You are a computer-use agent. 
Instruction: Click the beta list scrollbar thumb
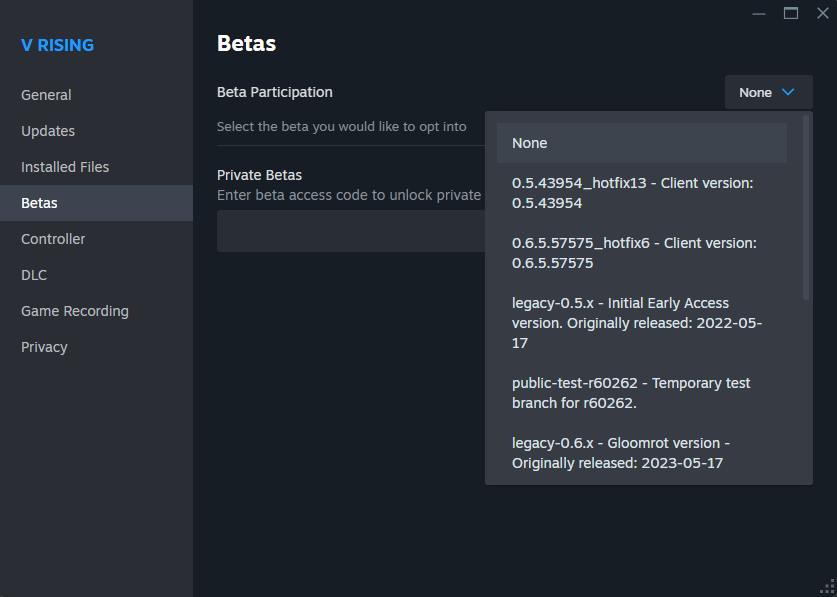806,207
